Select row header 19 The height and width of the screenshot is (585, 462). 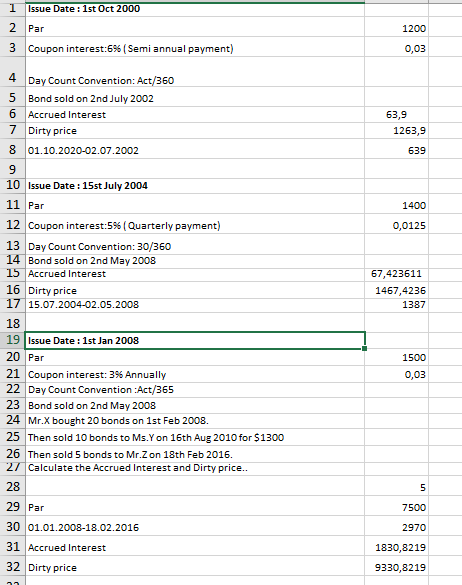13,340
